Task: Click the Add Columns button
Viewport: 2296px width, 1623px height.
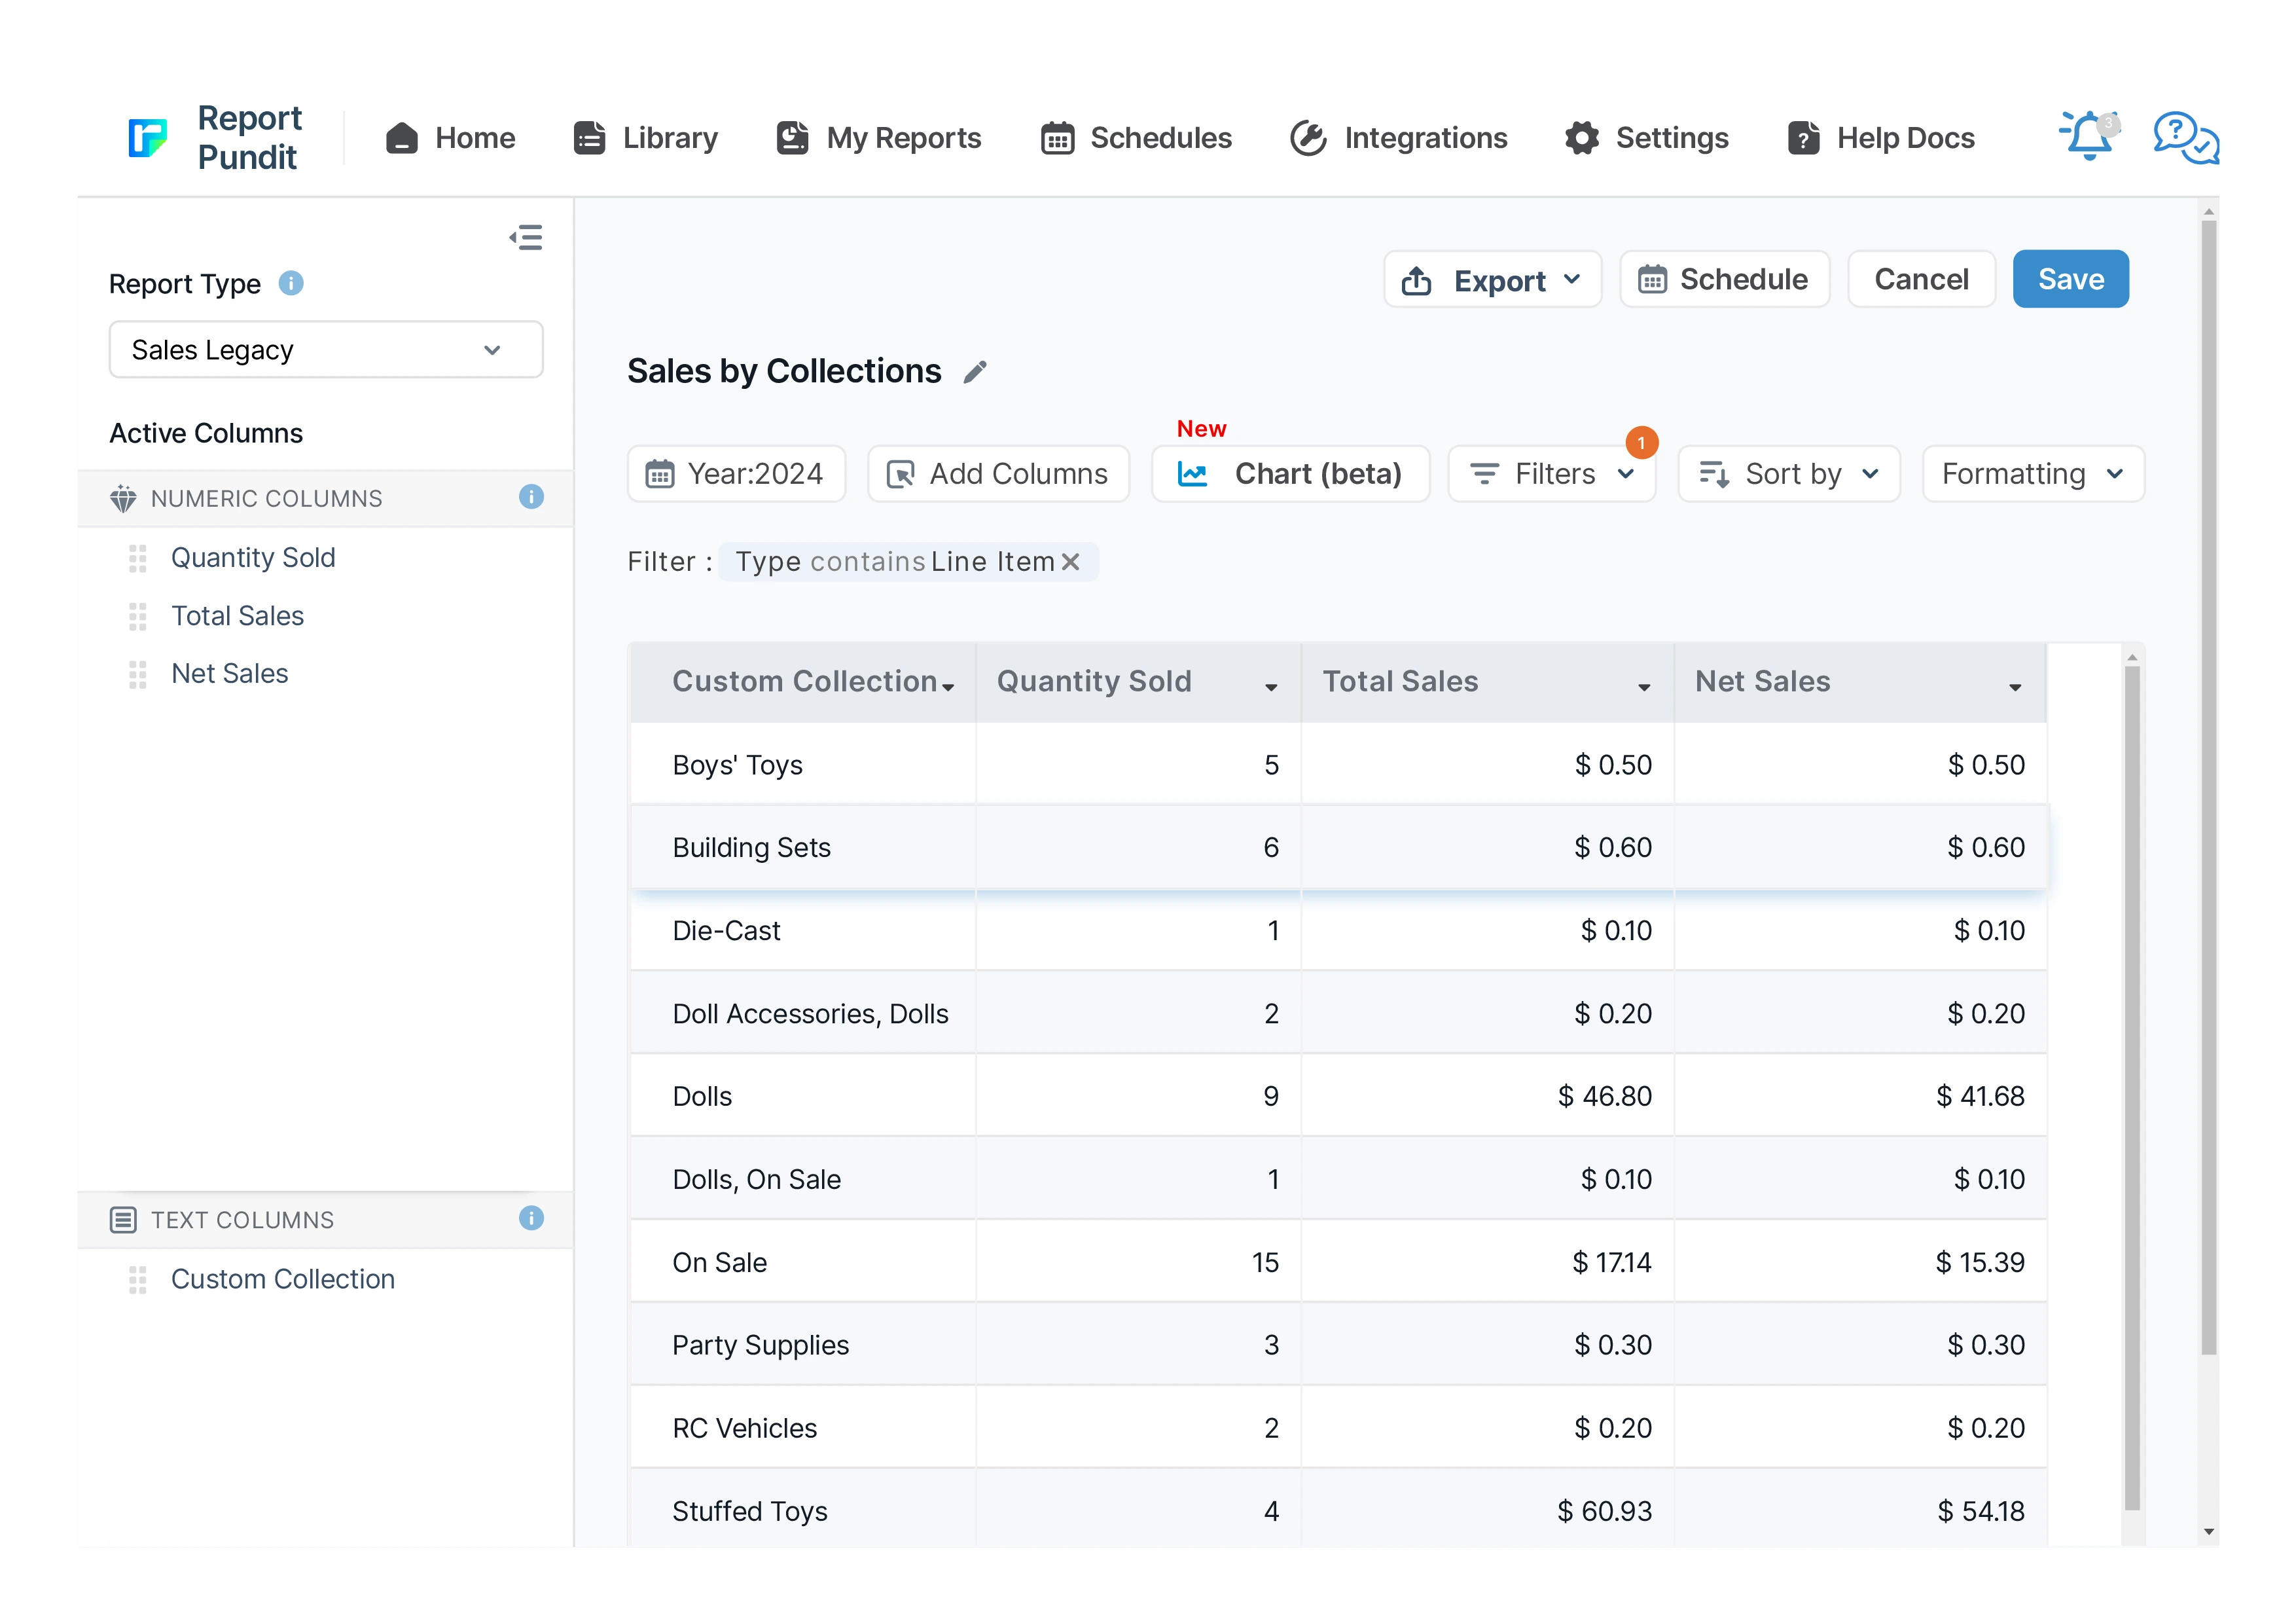Action: [998, 474]
